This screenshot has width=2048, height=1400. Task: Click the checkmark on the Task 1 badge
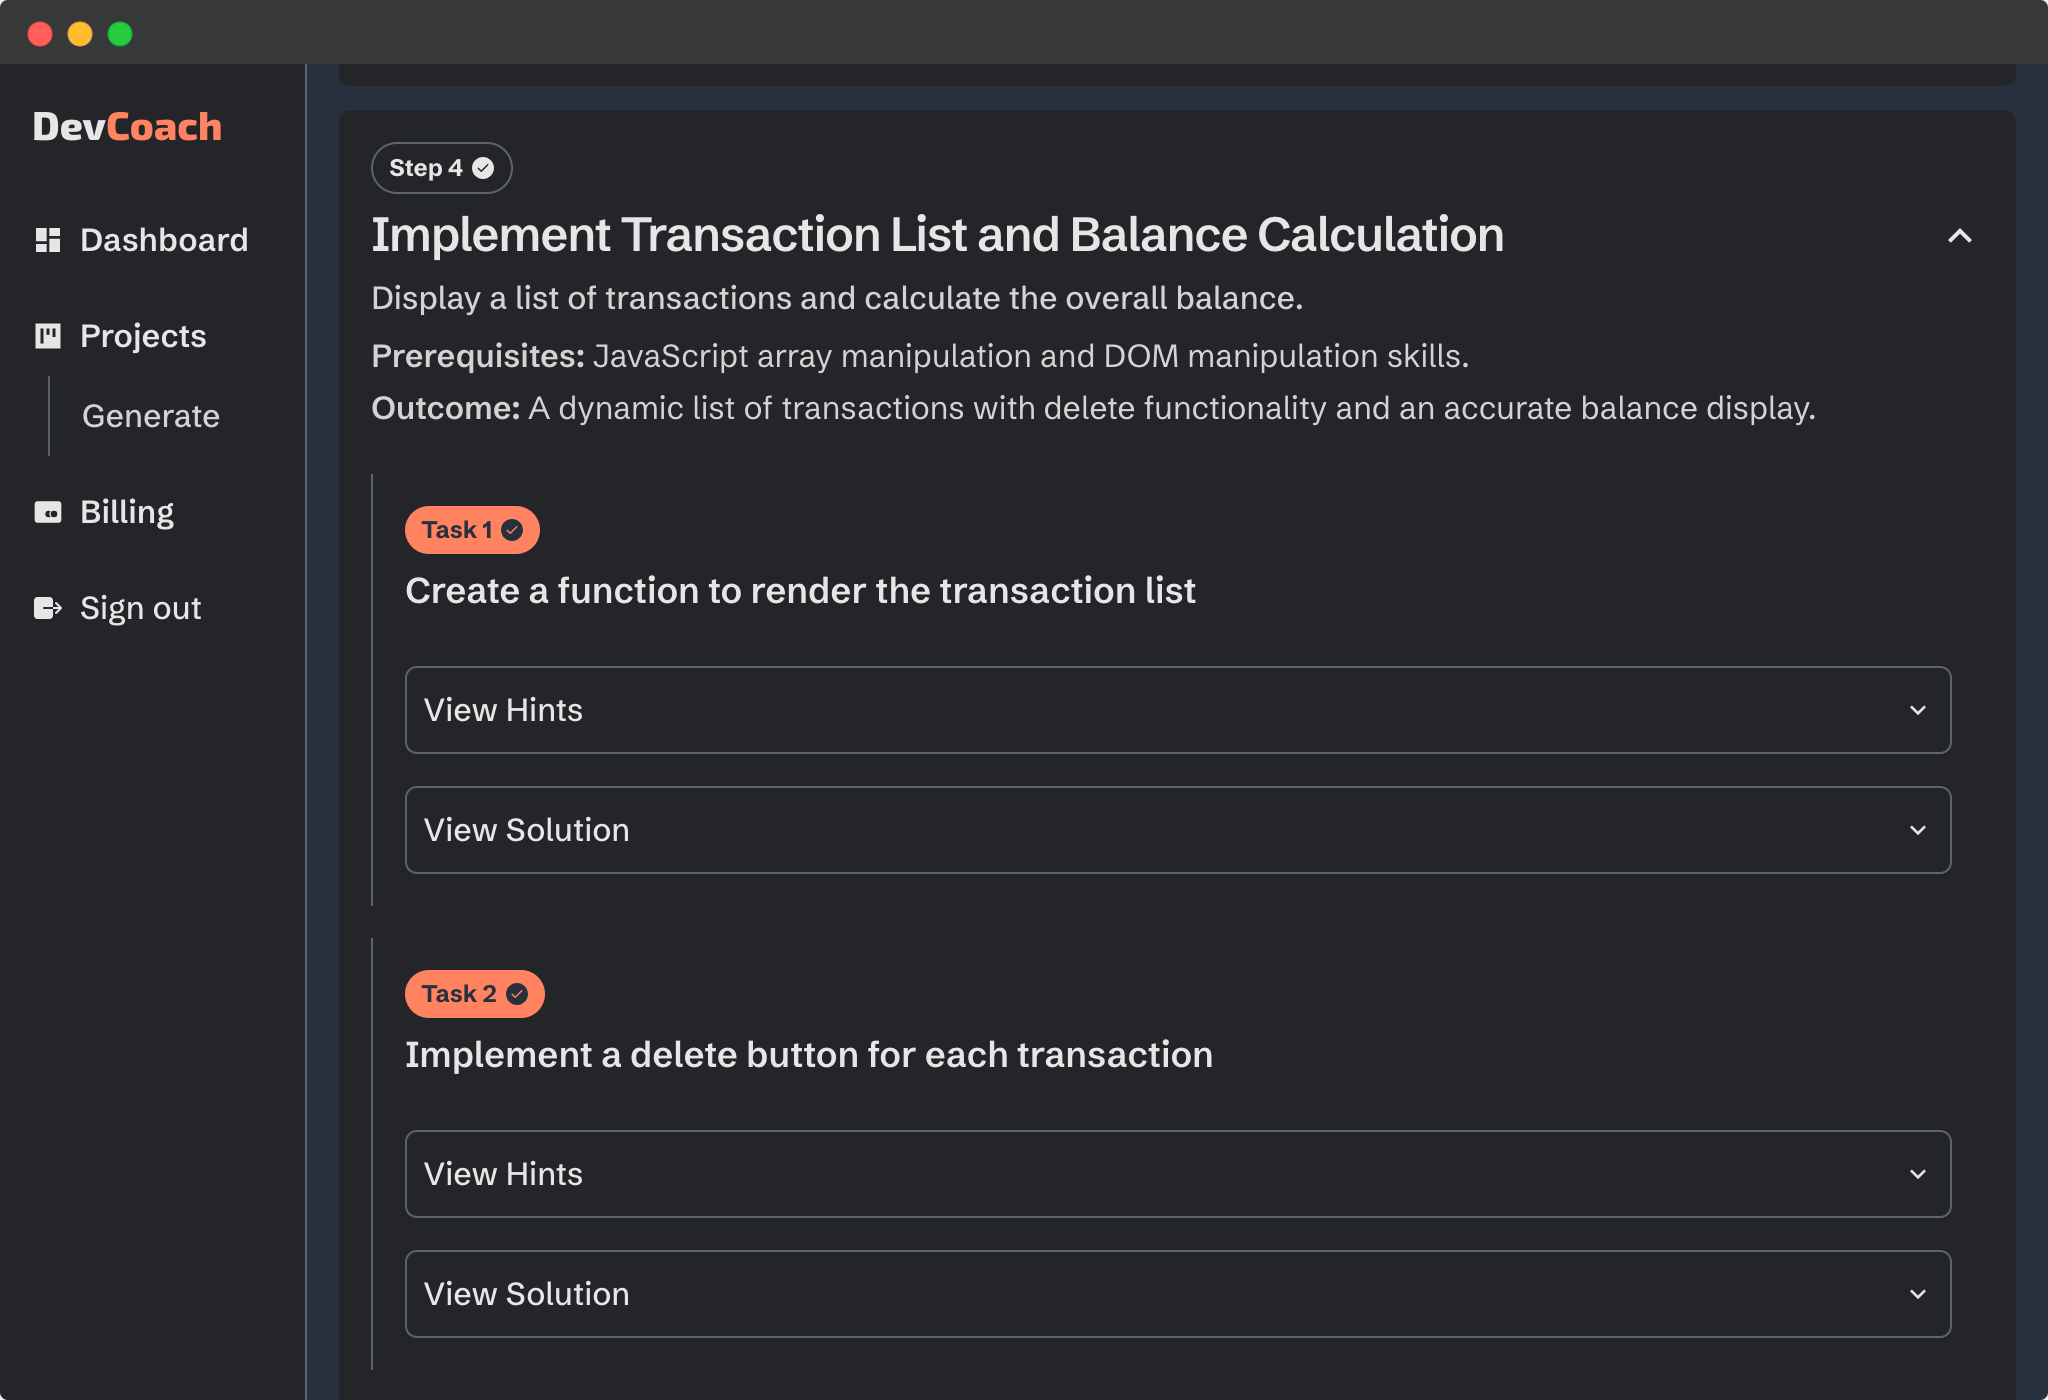click(x=511, y=529)
